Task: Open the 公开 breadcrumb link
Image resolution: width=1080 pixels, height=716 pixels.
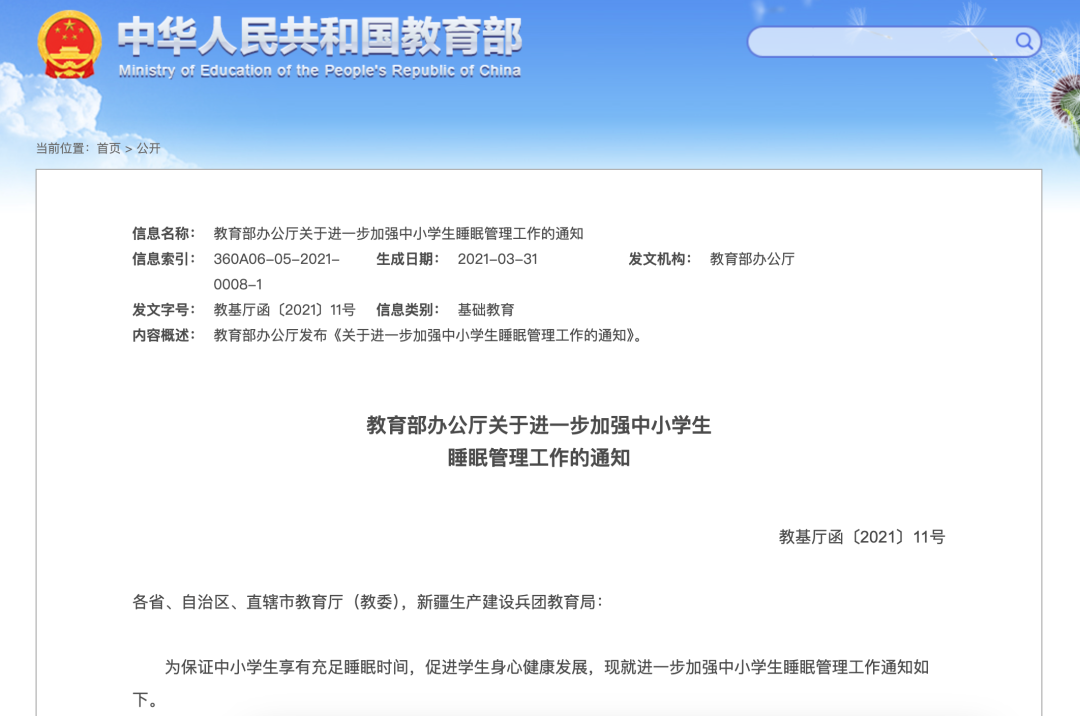Action: 148,148
